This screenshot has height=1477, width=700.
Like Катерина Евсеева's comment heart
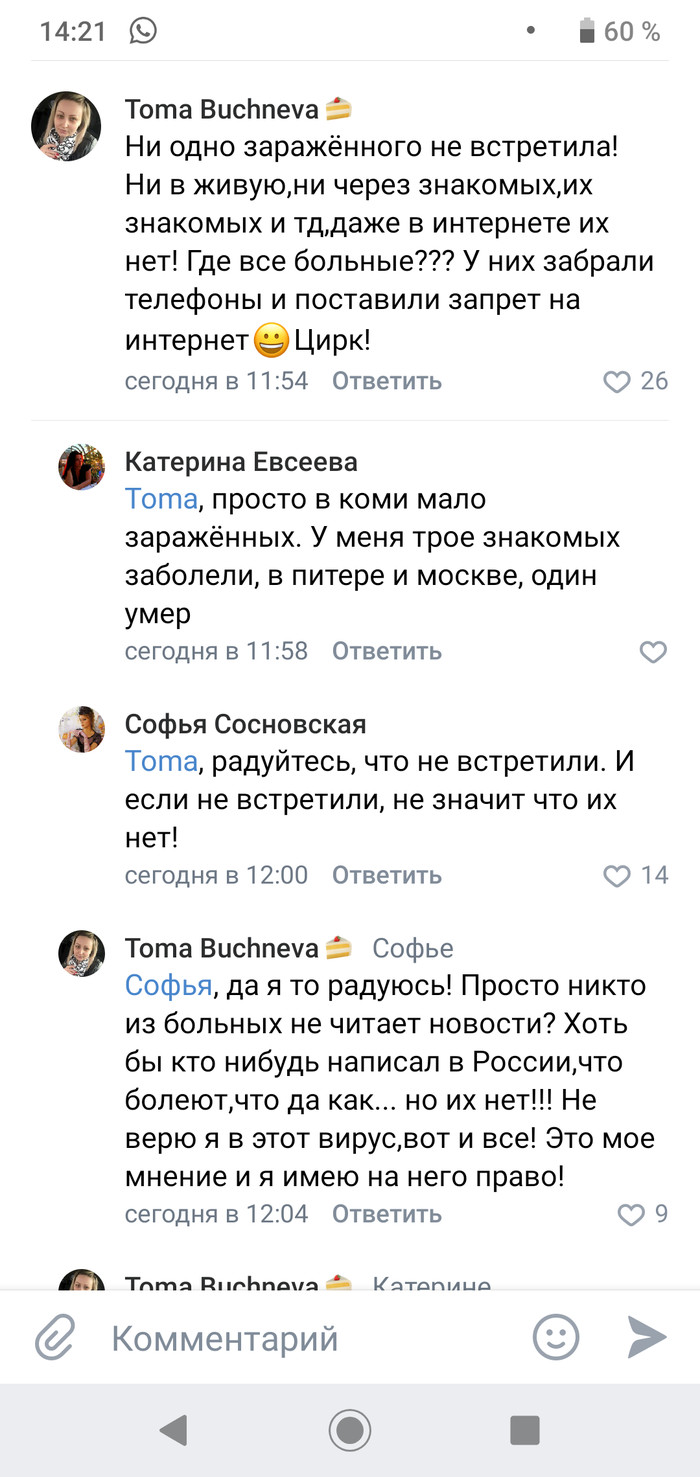(652, 652)
